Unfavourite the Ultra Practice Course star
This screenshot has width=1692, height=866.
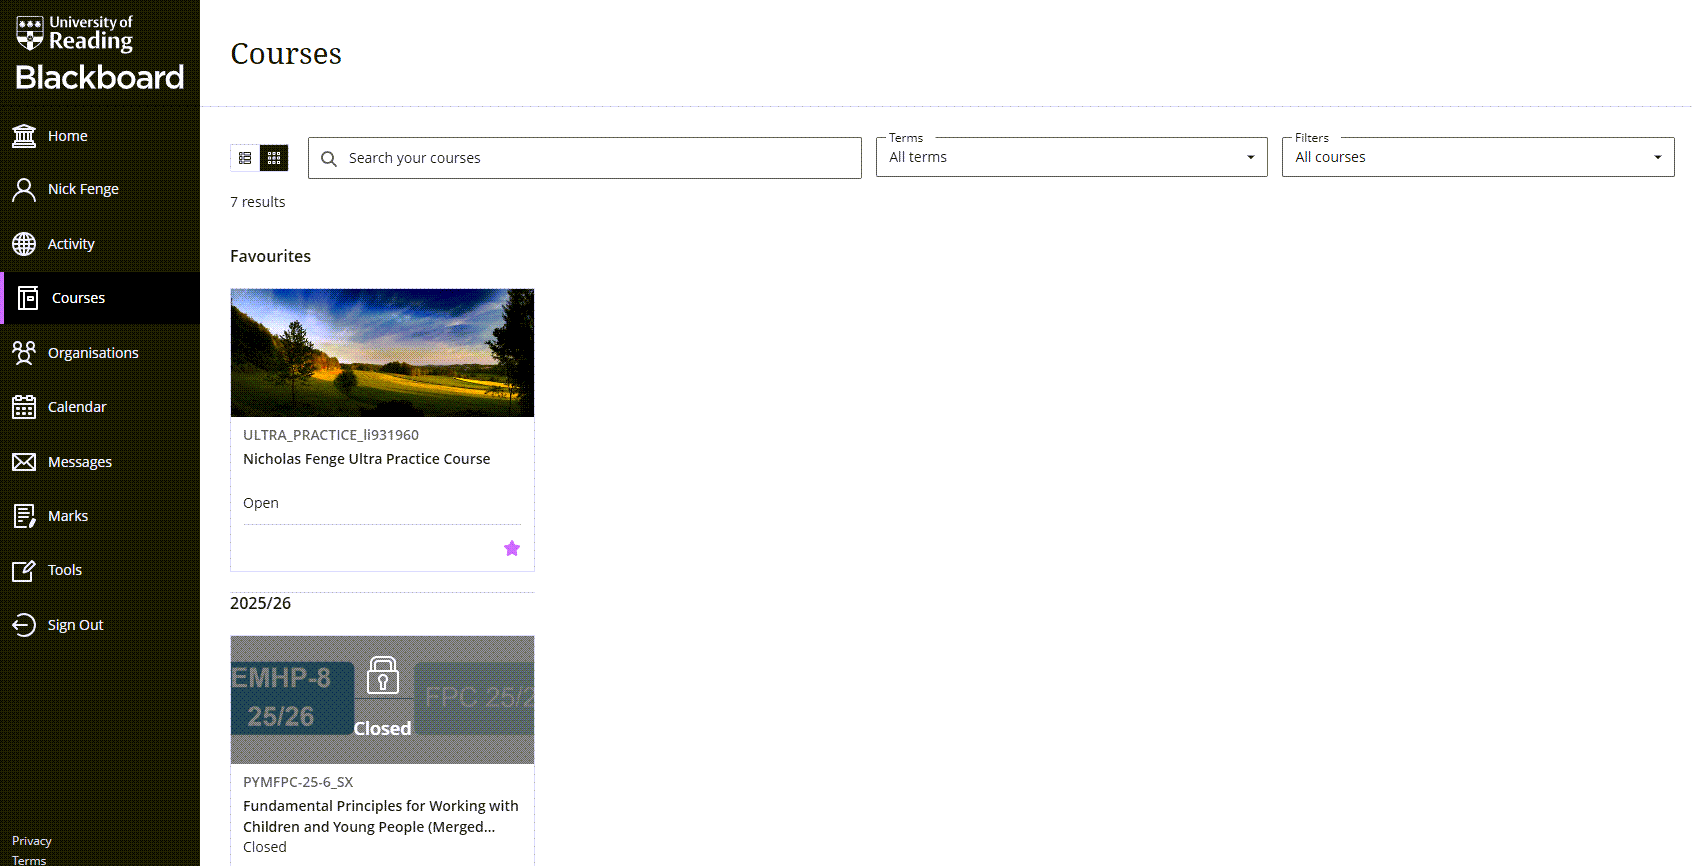(x=512, y=548)
